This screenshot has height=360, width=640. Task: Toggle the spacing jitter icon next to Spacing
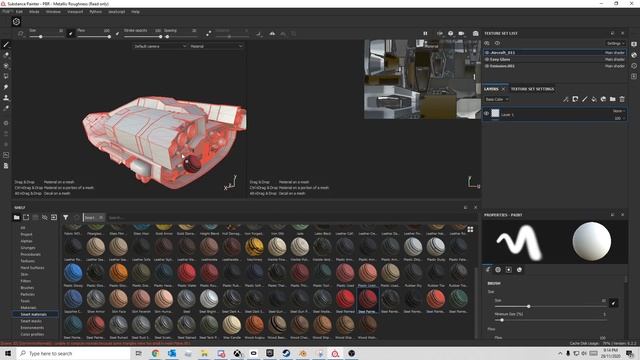[x=209, y=33]
